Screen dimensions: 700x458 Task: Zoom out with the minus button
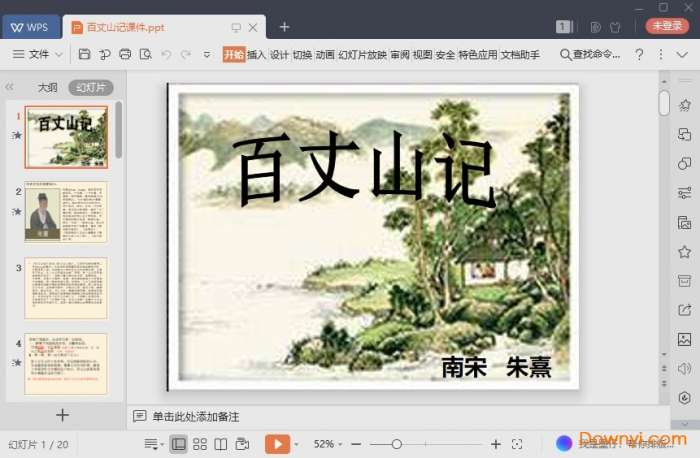356,444
